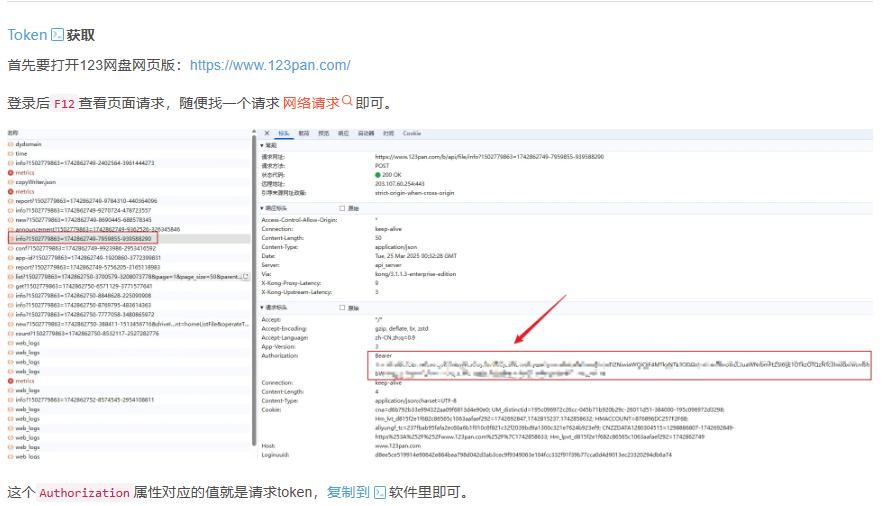Switch to the 启动器 tab

[x=366, y=133]
